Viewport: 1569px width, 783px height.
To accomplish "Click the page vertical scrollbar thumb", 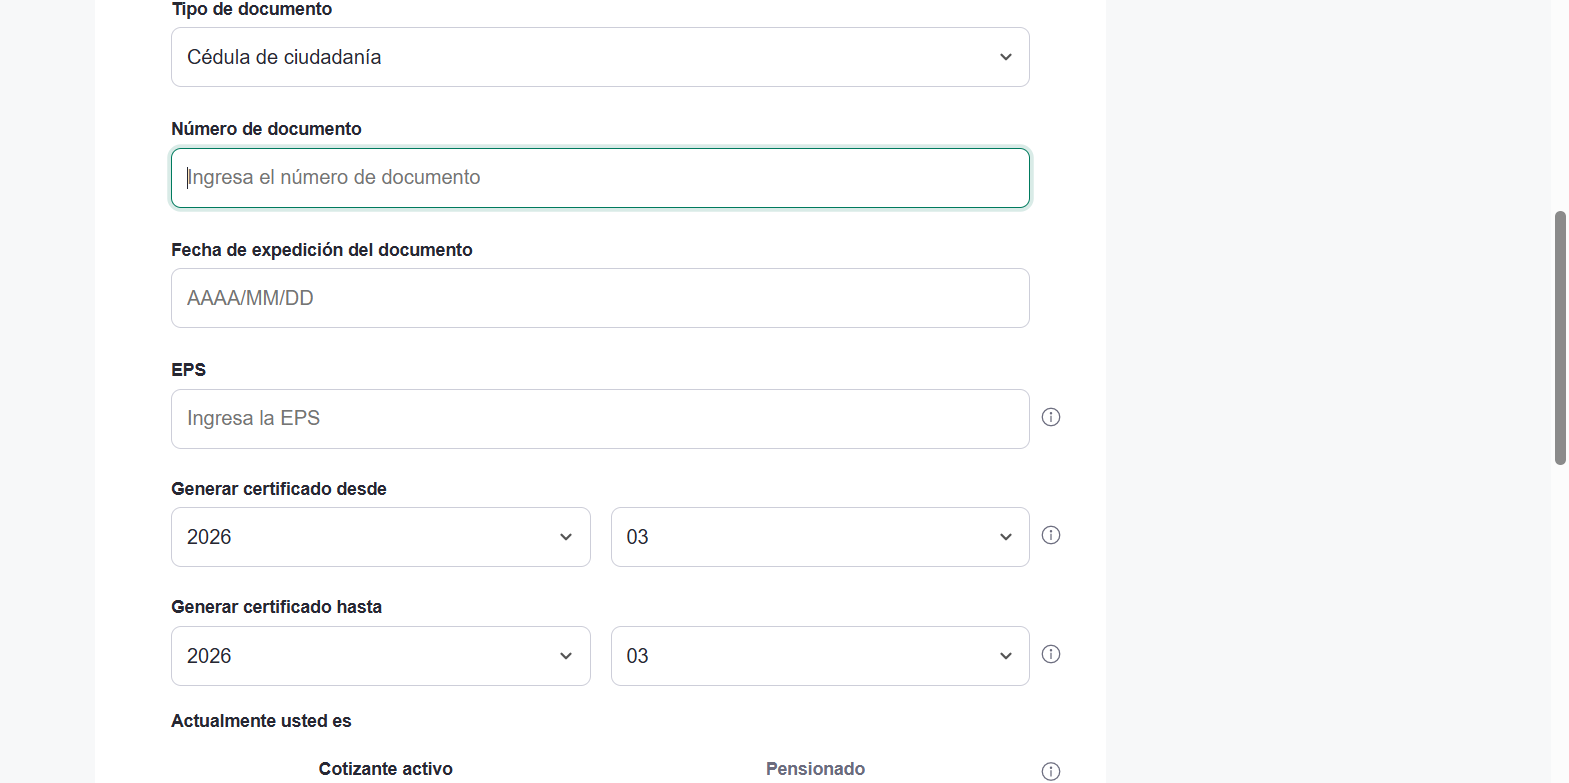I will click(1560, 338).
